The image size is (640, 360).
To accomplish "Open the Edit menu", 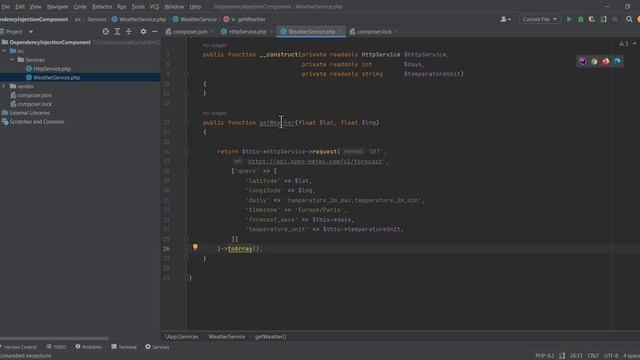I will pos(20,7).
